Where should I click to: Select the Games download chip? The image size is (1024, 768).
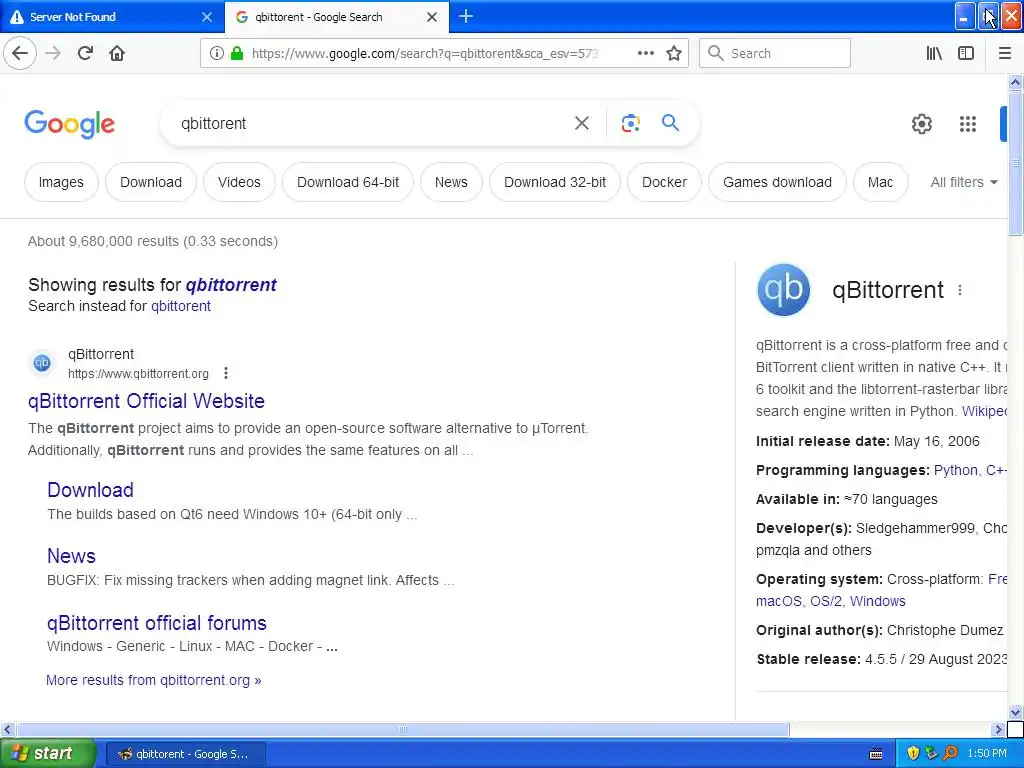click(777, 182)
